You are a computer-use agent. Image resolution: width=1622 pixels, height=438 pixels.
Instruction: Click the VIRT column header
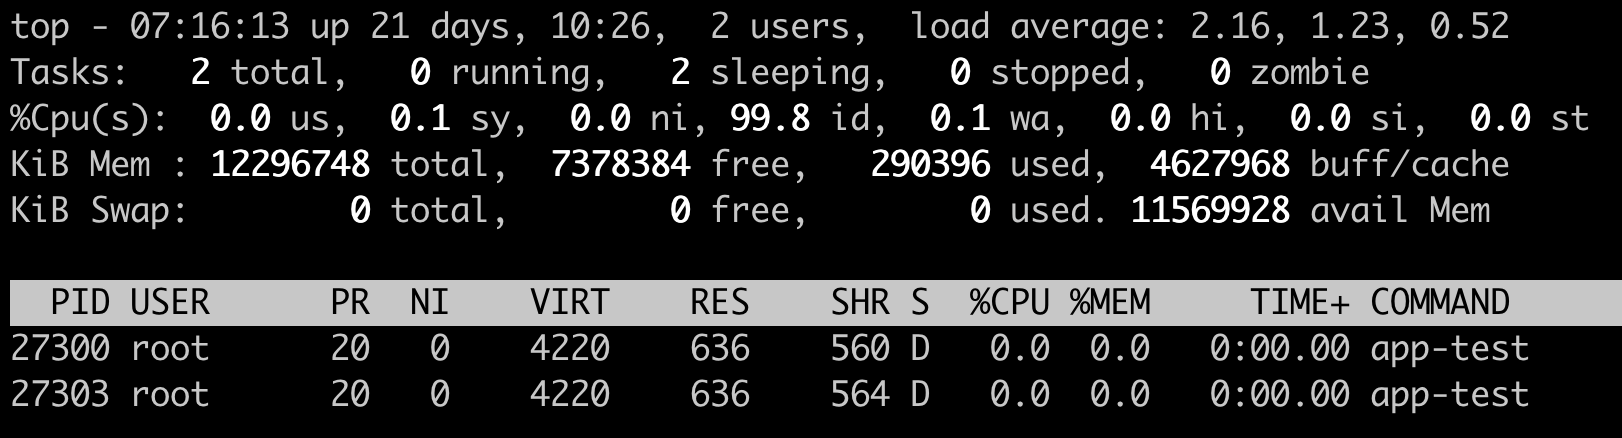click(569, 302)
